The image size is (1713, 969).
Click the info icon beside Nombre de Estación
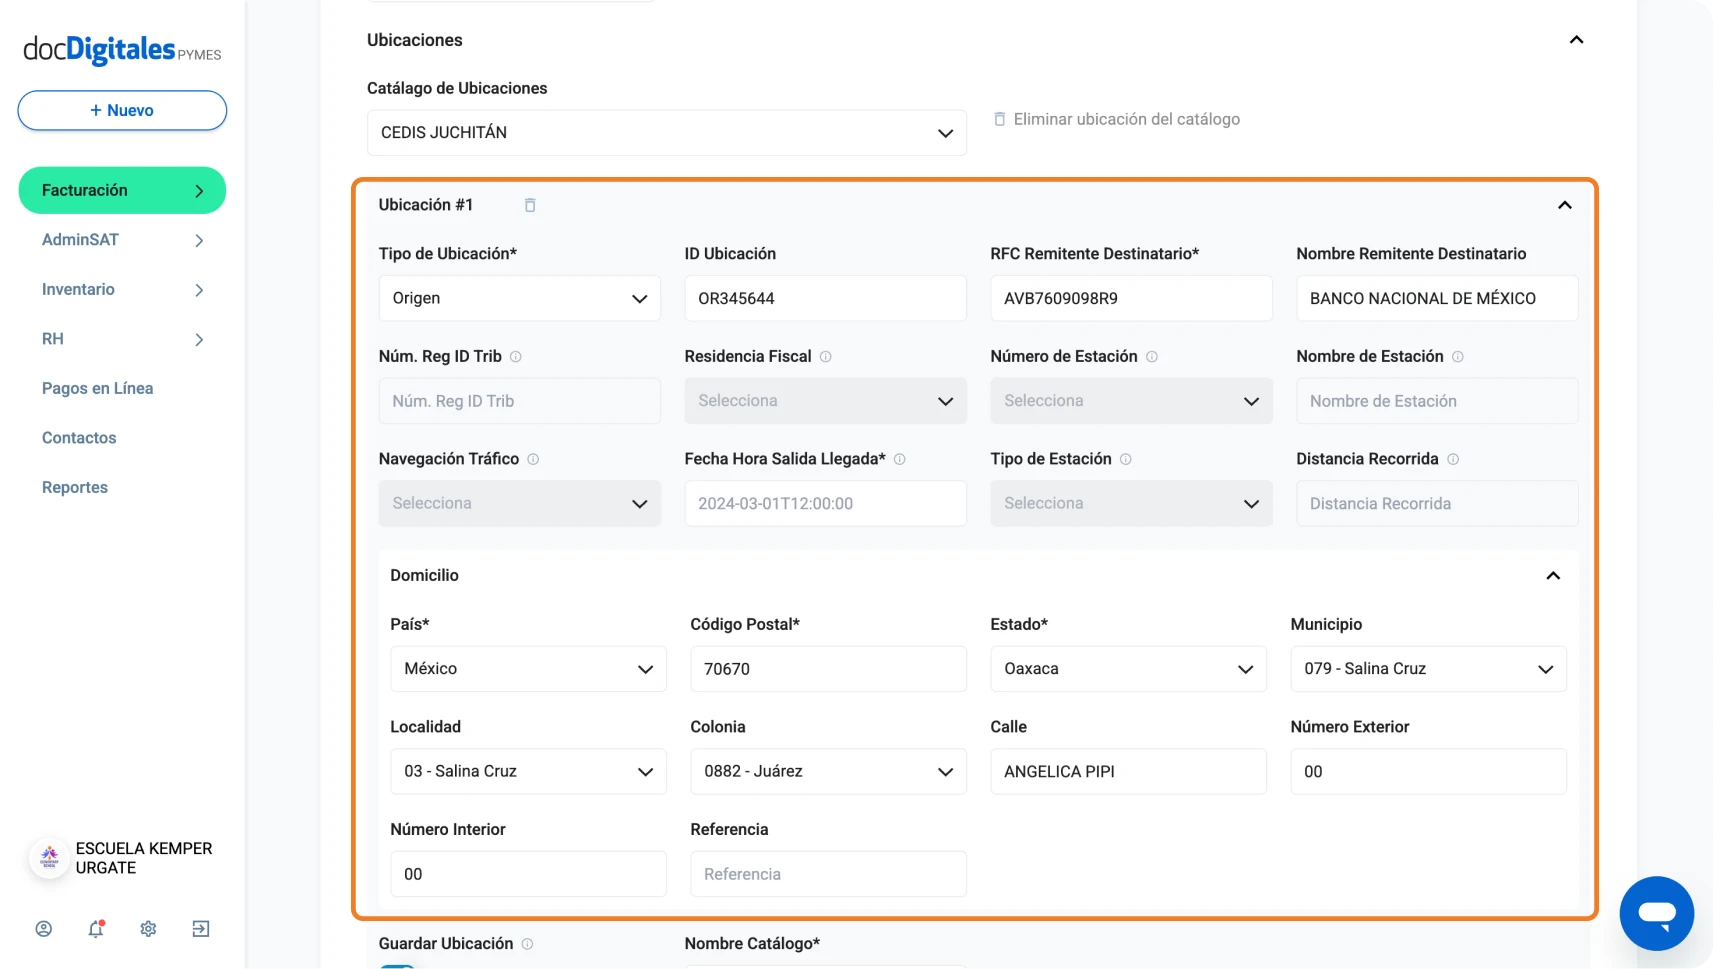click(x=1458, y=357)
